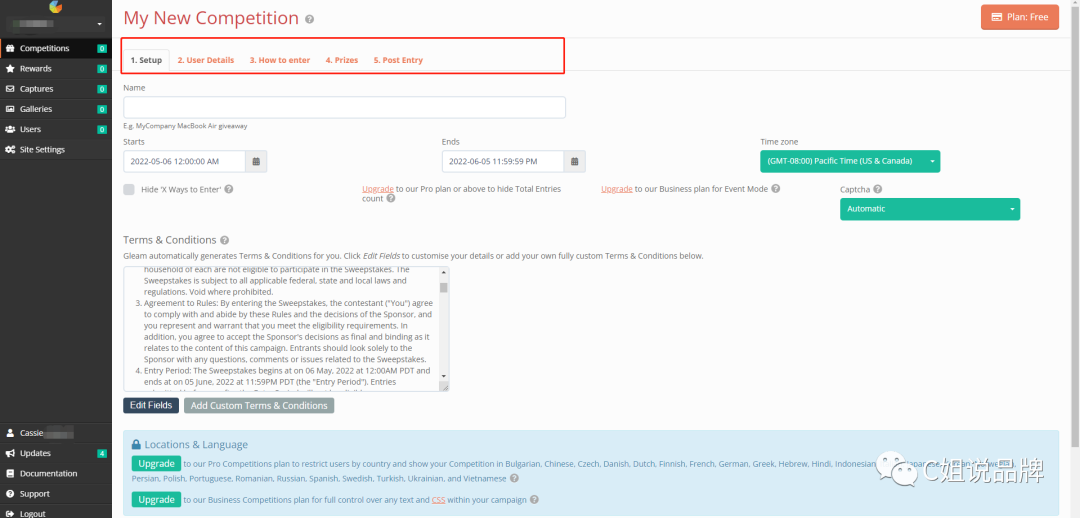Screen dimensions: 1080x518
Task: Click the help icon after Event Mode
Action: tap(776, 189)
